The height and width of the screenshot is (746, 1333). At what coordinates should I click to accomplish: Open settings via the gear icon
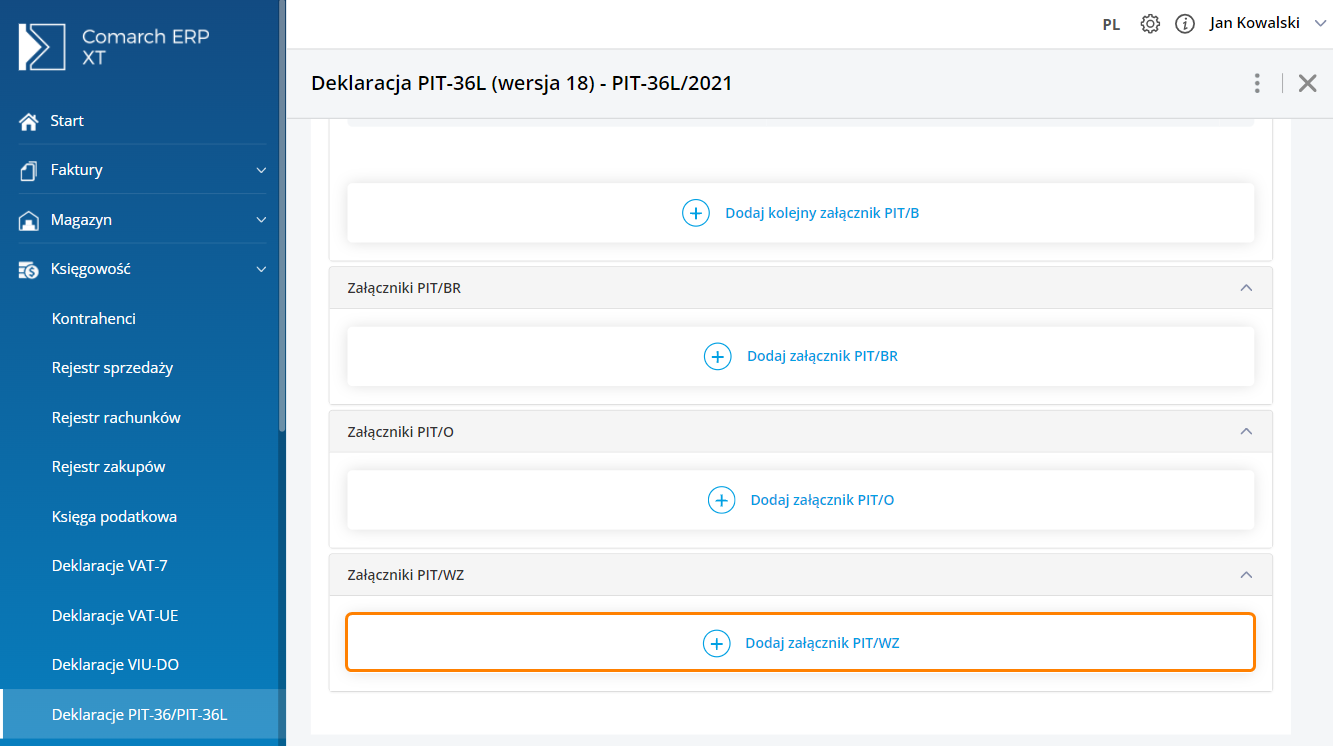(x=1150, y=24)
